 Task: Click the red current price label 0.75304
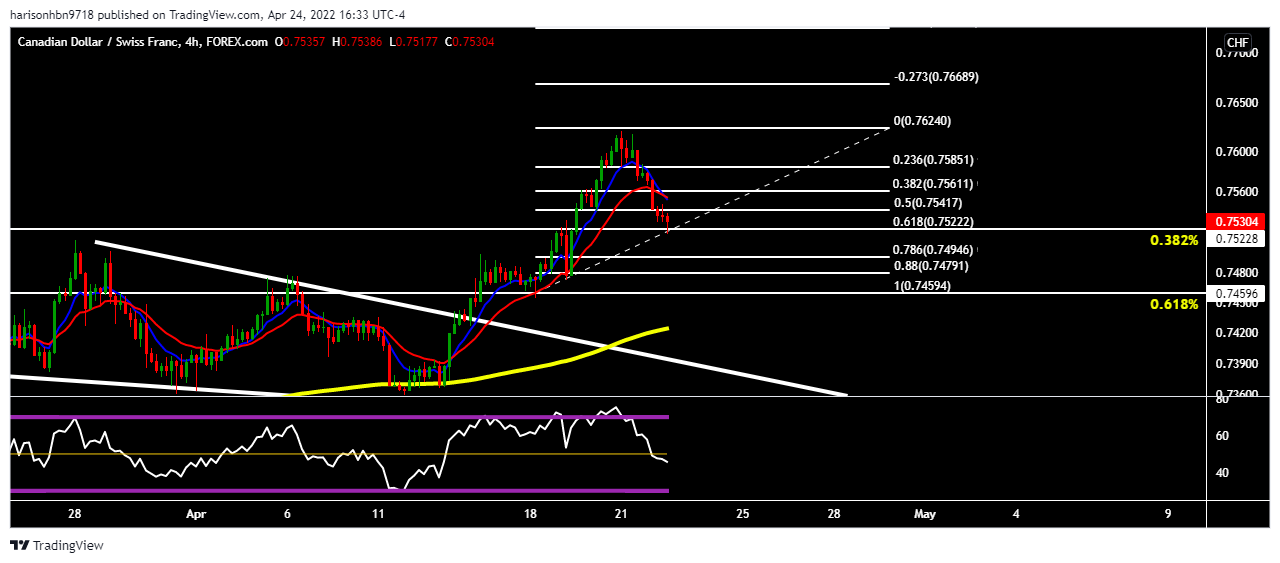click(1237, 221)
